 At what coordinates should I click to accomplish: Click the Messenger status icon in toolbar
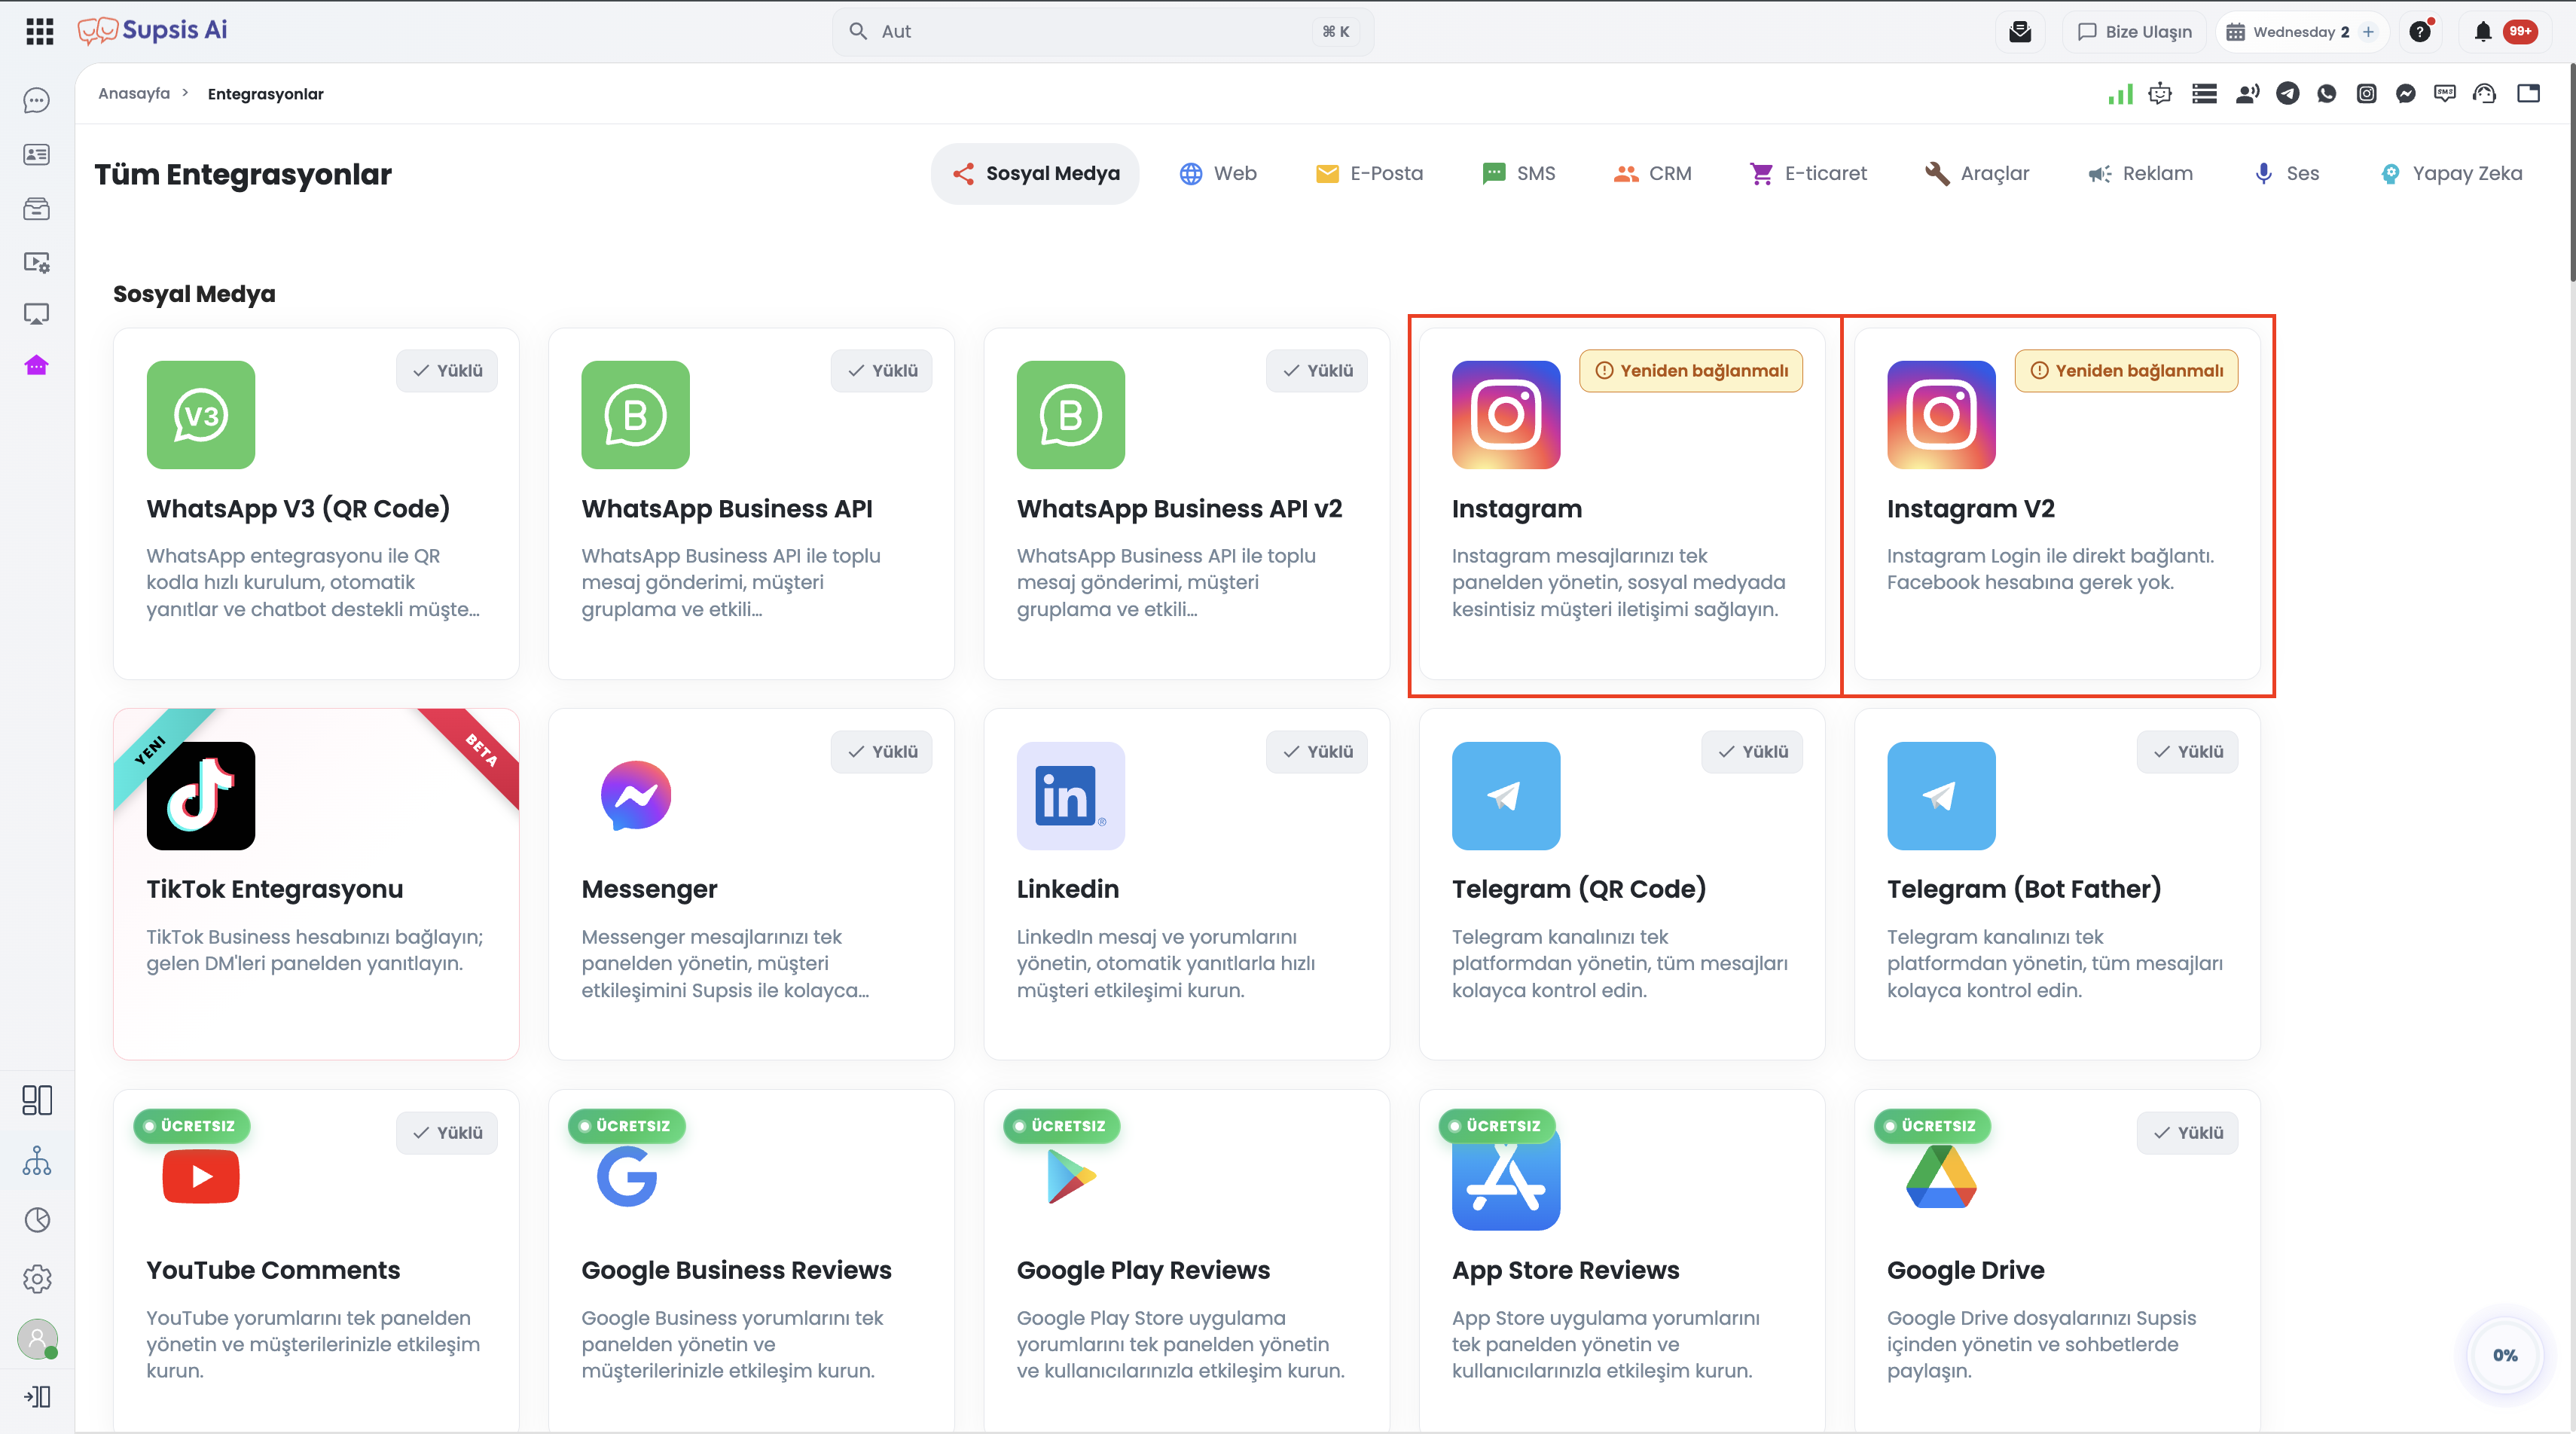[2405, 93]
